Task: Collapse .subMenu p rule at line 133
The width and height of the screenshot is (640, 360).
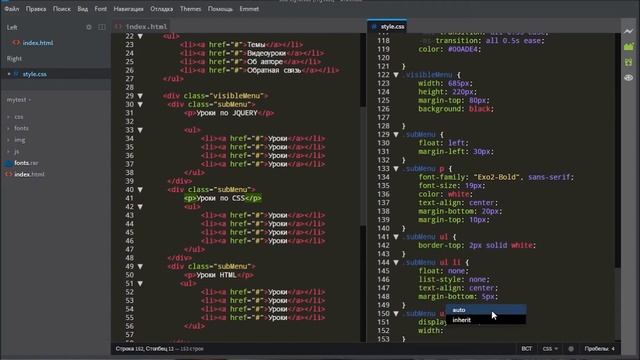Action: click(x=396, y=169)
